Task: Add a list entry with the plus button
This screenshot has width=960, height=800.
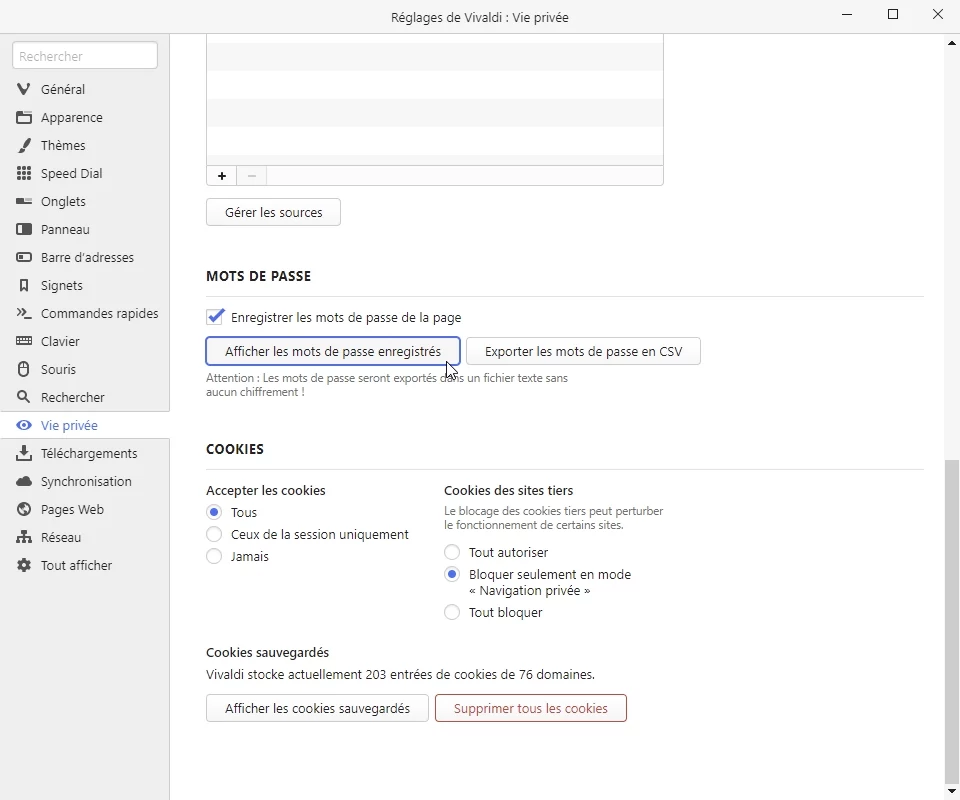Action: point(222,176)
